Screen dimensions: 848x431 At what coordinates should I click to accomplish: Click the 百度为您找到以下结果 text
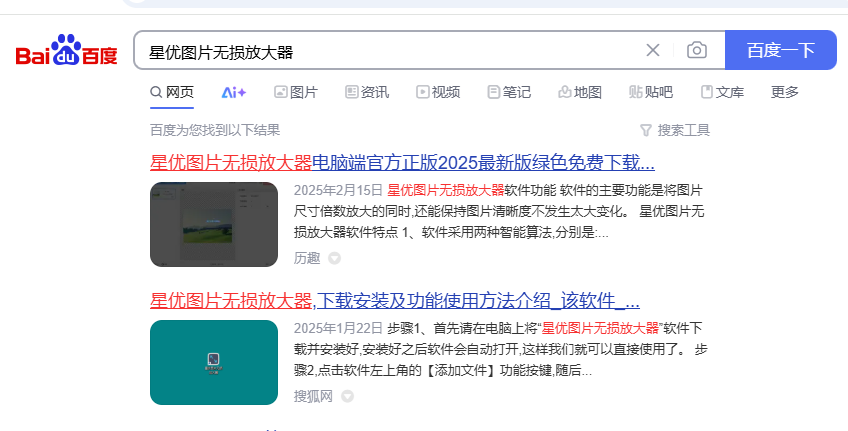(215, 130)
